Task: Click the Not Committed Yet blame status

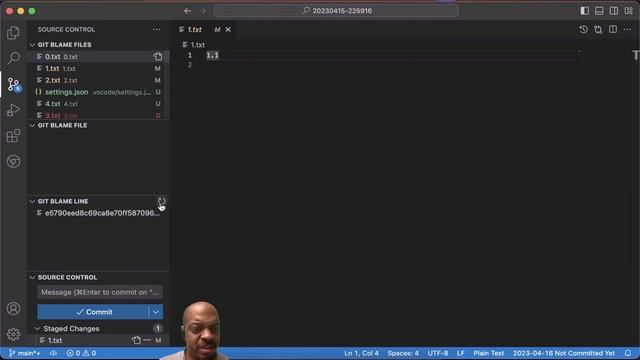Action: click(564, 353)
